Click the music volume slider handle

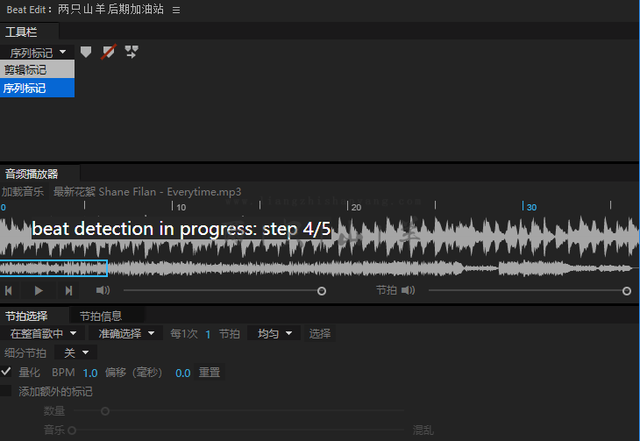322,291
